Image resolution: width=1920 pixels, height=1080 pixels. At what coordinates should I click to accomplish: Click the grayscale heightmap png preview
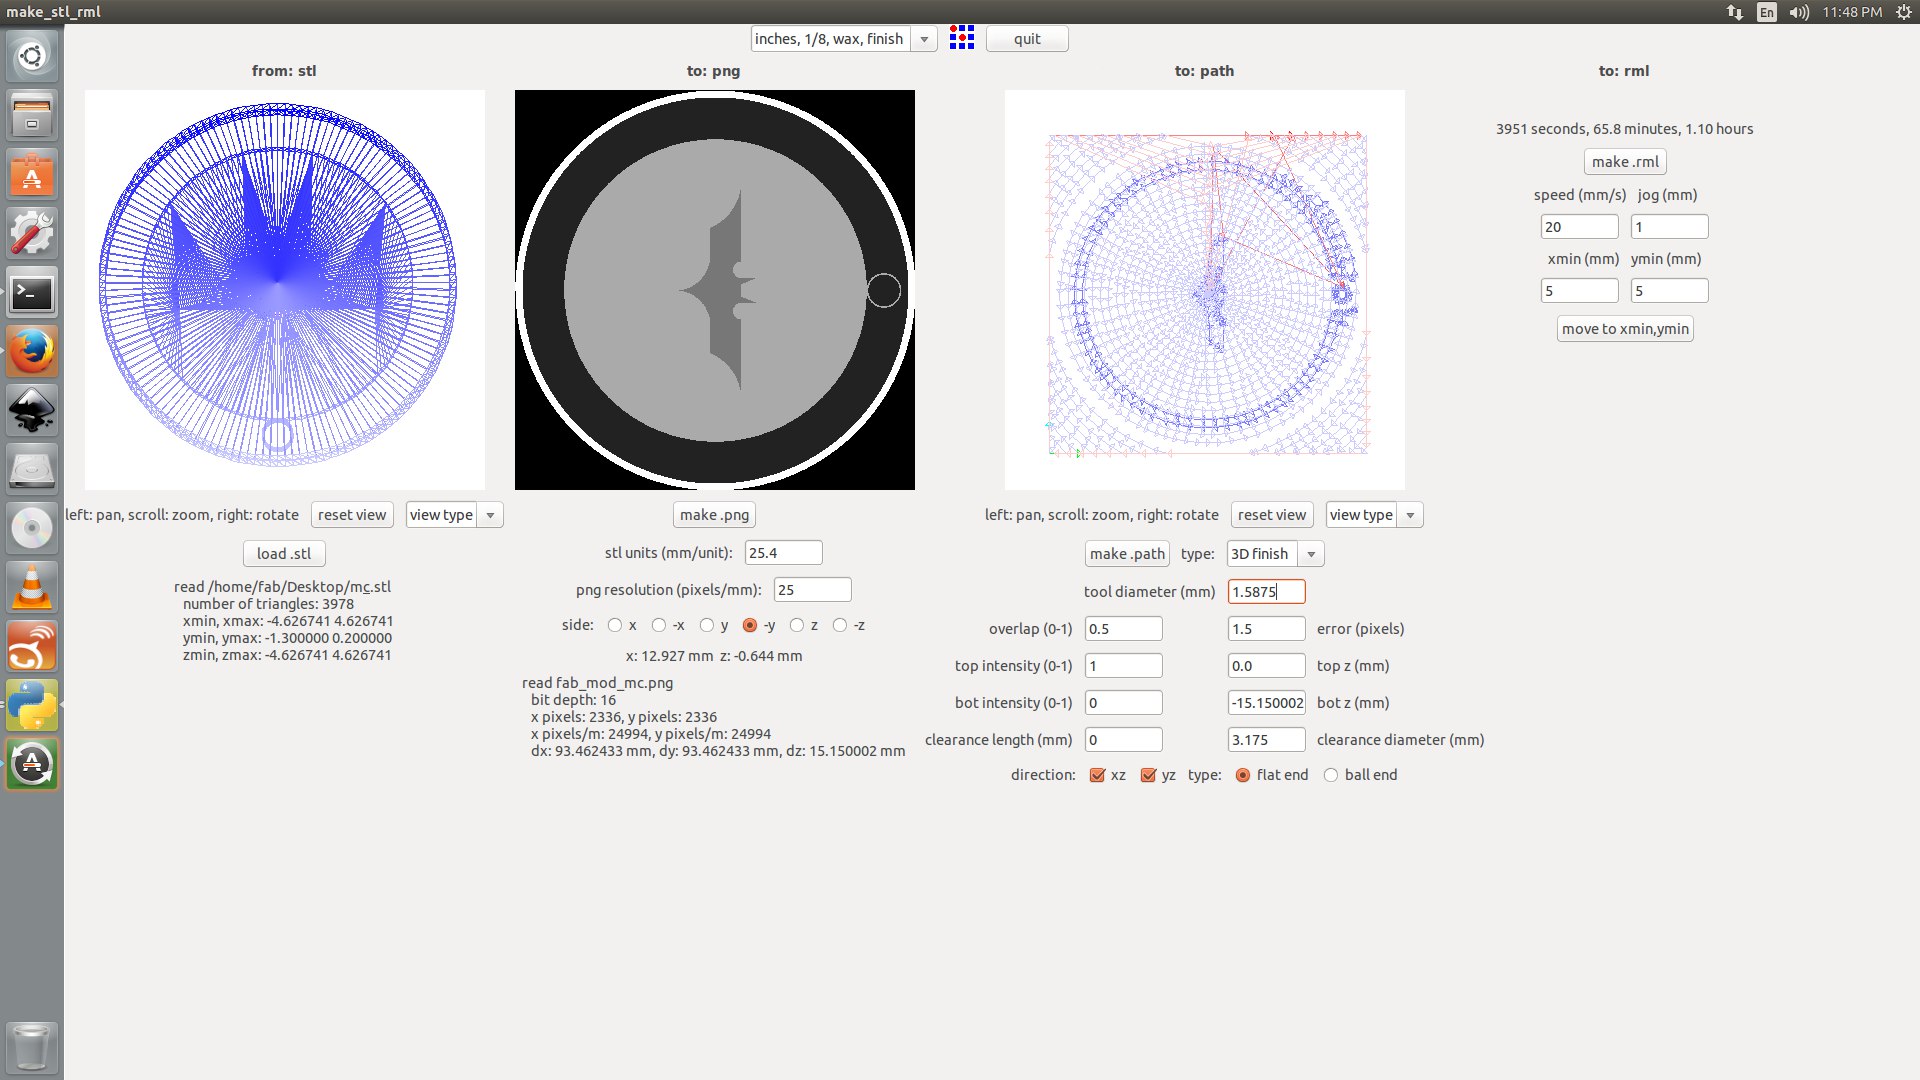[x=714, y=290]
